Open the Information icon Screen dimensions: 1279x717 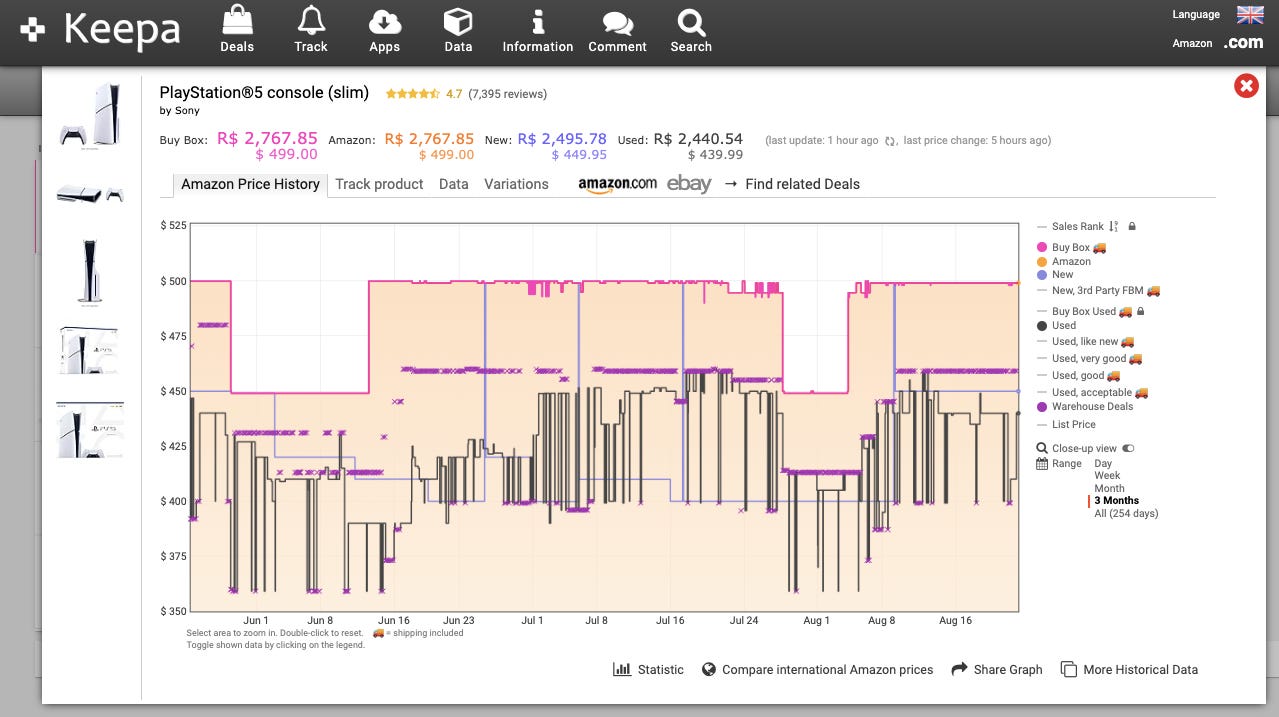pos(538,21)
